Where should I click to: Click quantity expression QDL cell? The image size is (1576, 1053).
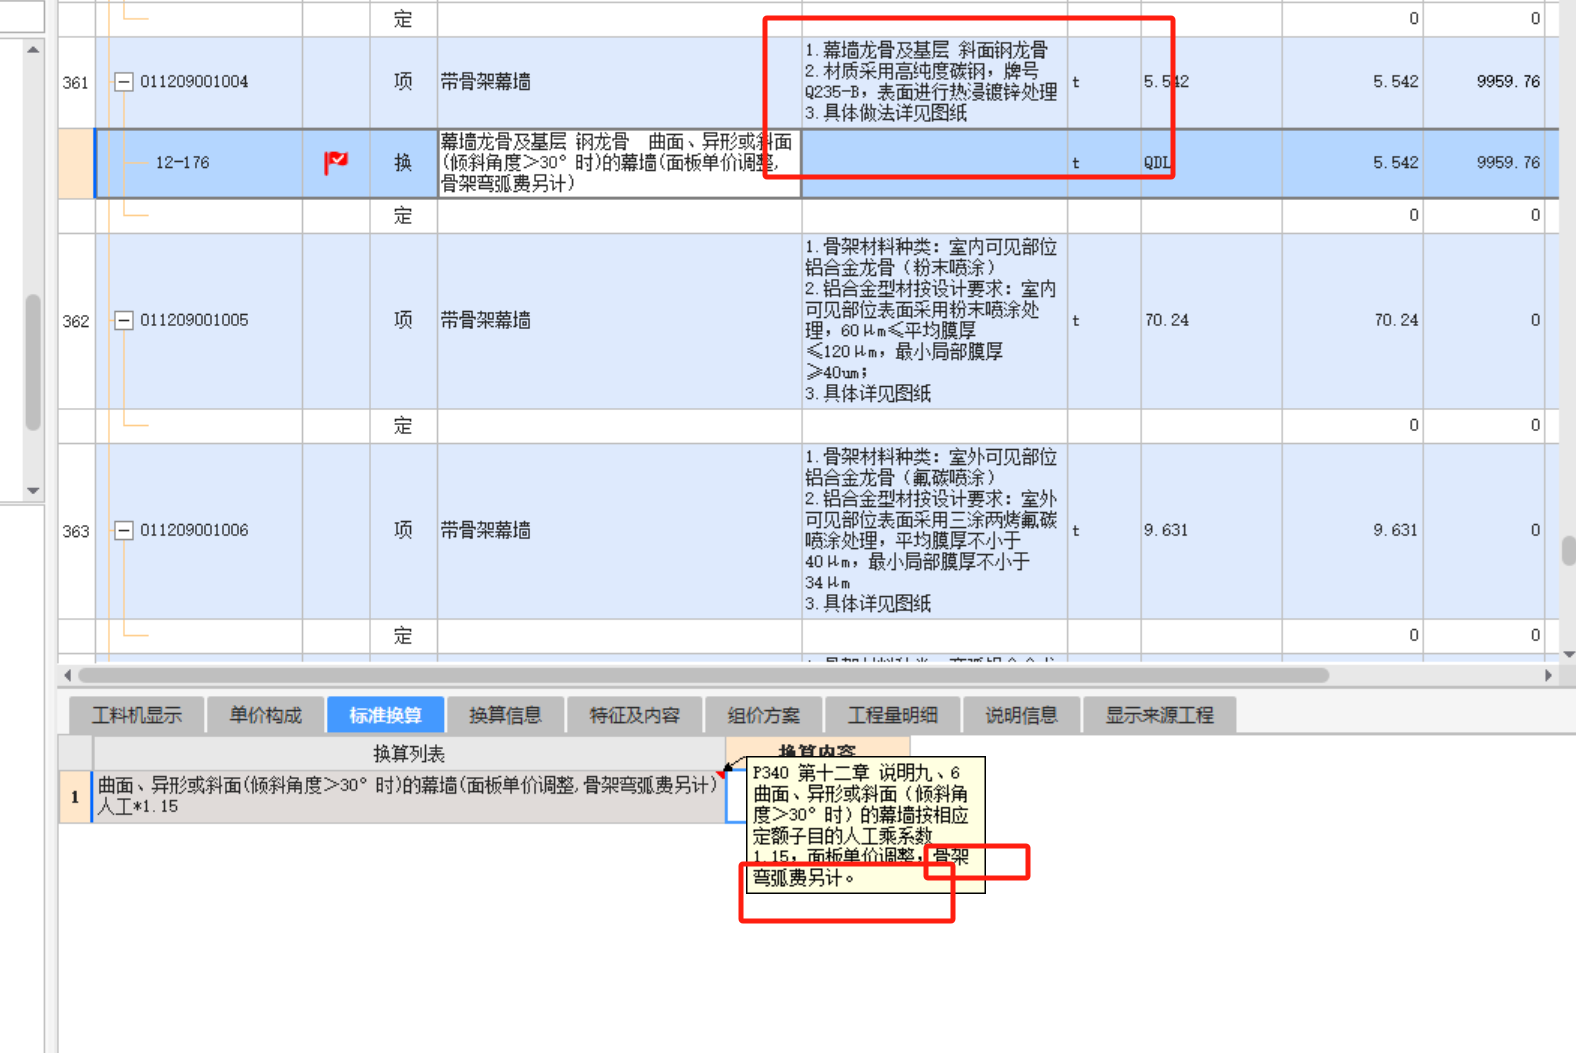tap(1211, 162)
